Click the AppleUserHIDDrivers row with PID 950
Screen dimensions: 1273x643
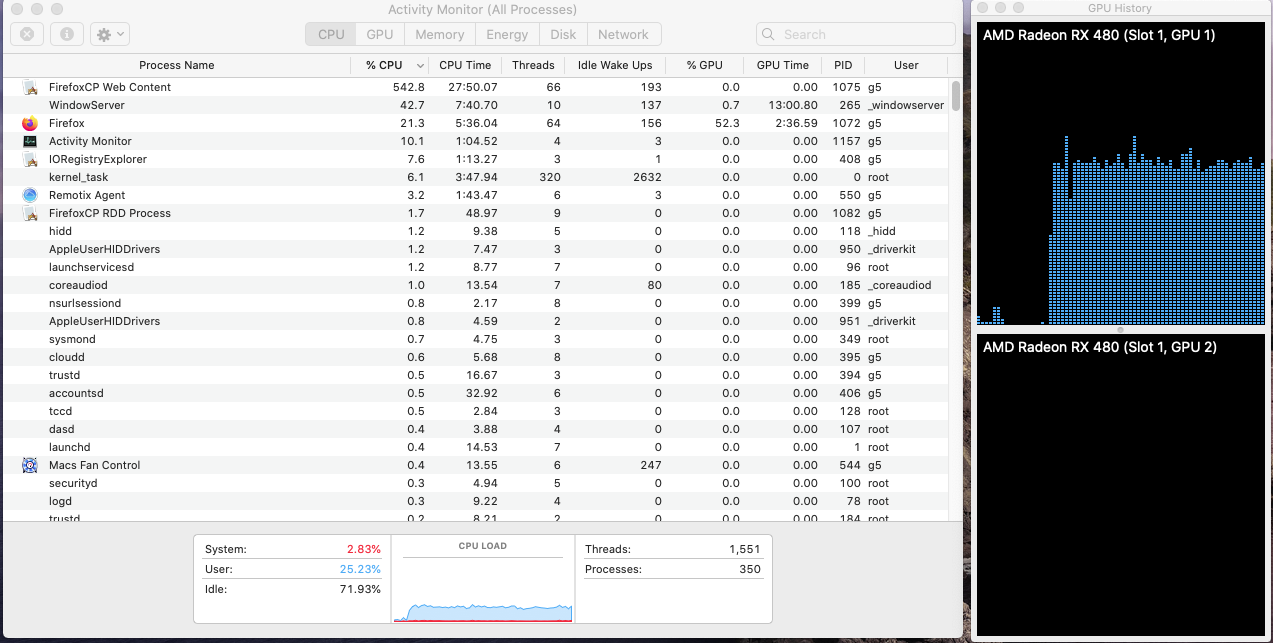(476, 249)
